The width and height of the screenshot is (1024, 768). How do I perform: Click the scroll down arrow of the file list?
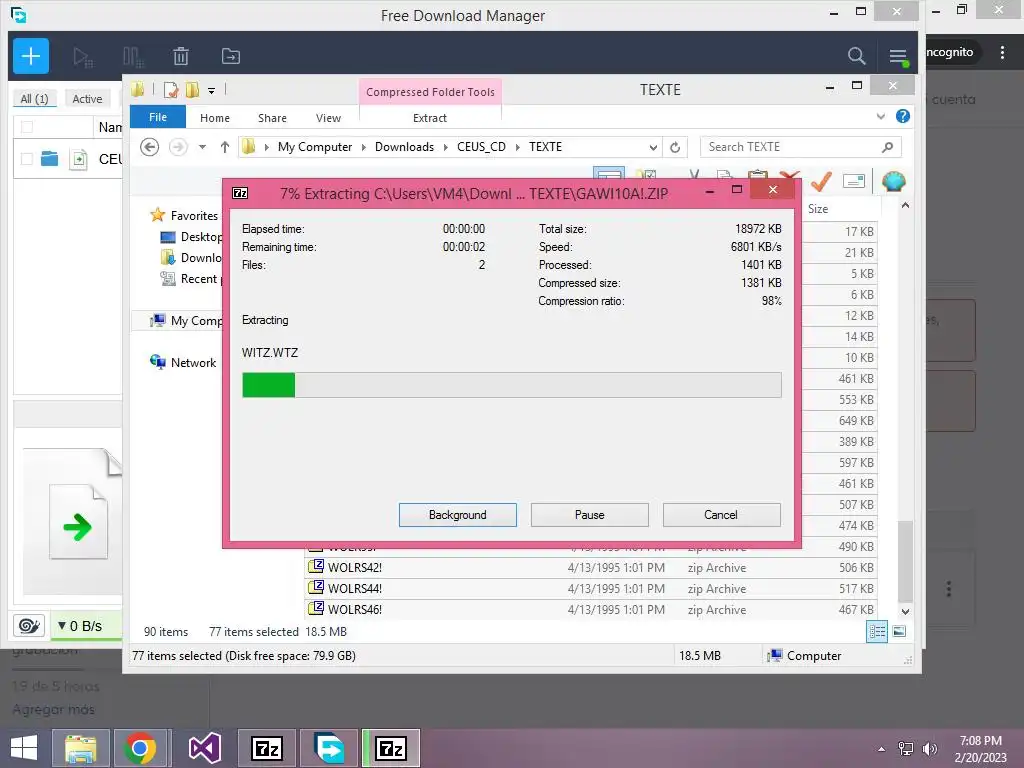(x=905, y=611)
